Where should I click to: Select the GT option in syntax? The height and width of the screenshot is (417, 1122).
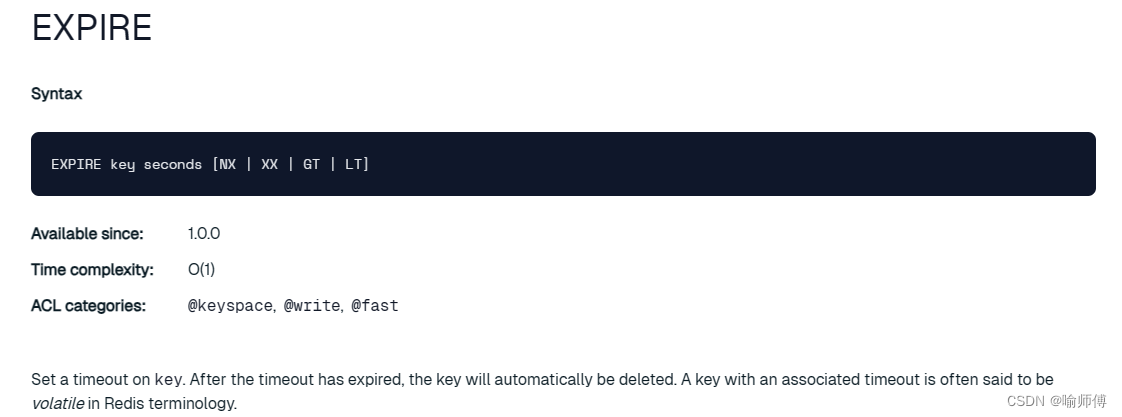click(x=311, y=164)
